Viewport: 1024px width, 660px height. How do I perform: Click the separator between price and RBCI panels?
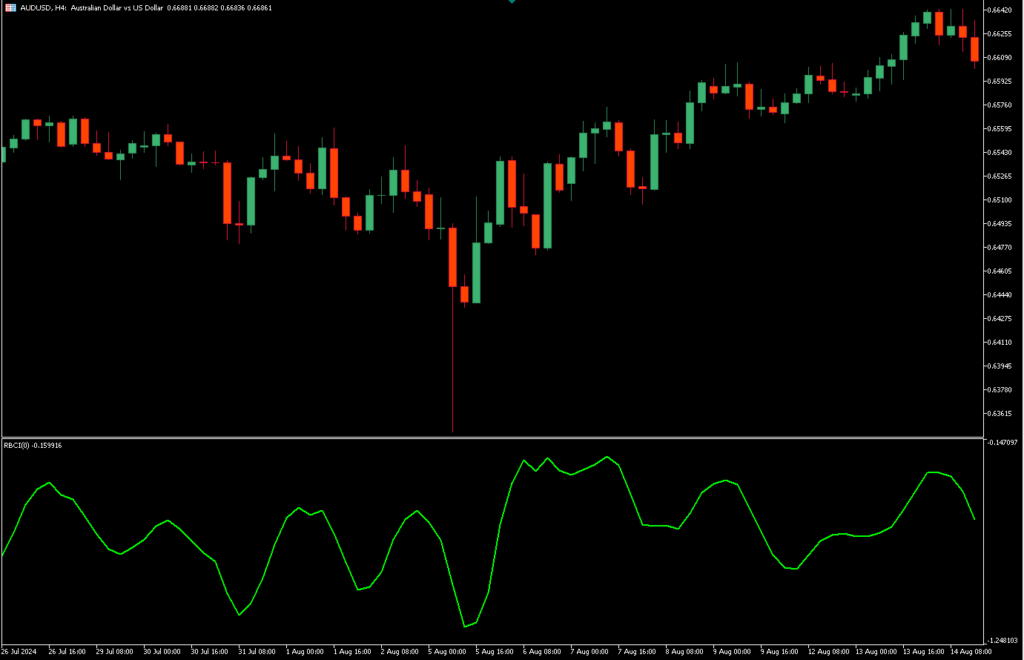(x=492, y=437)
